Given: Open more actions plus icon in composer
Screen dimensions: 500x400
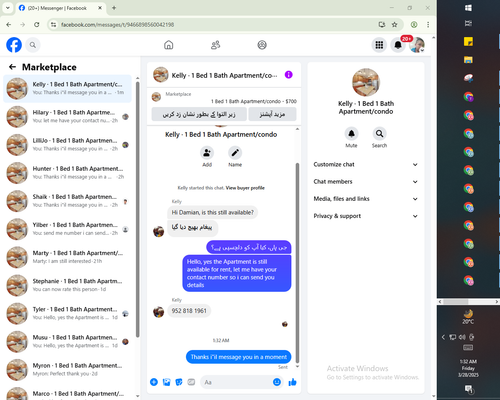Looking at the screenshot, I should pyautogui.click(x=154, y=382).
